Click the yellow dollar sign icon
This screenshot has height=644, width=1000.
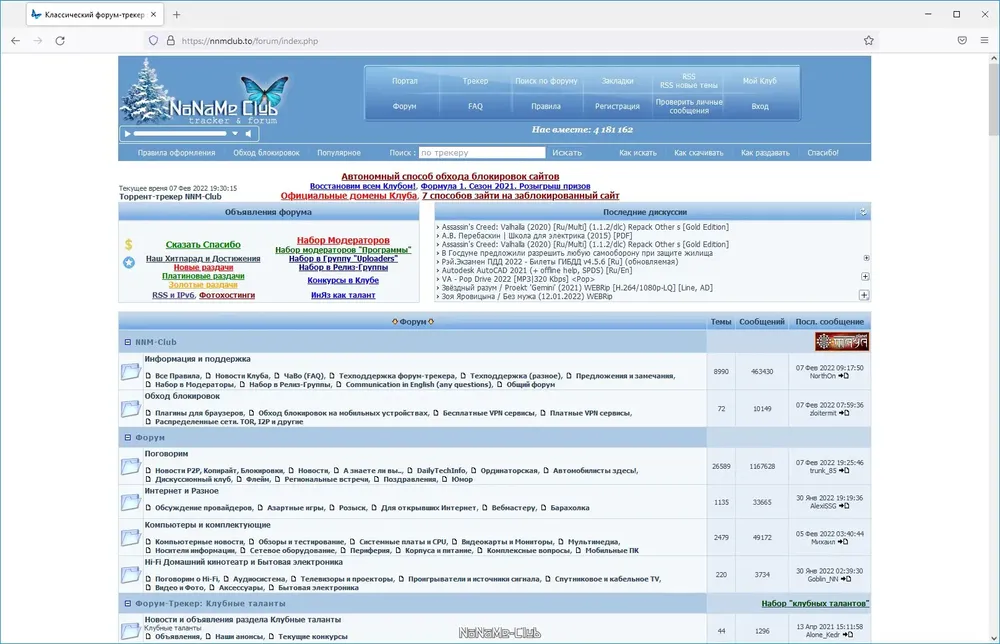(x=129, y=244)
